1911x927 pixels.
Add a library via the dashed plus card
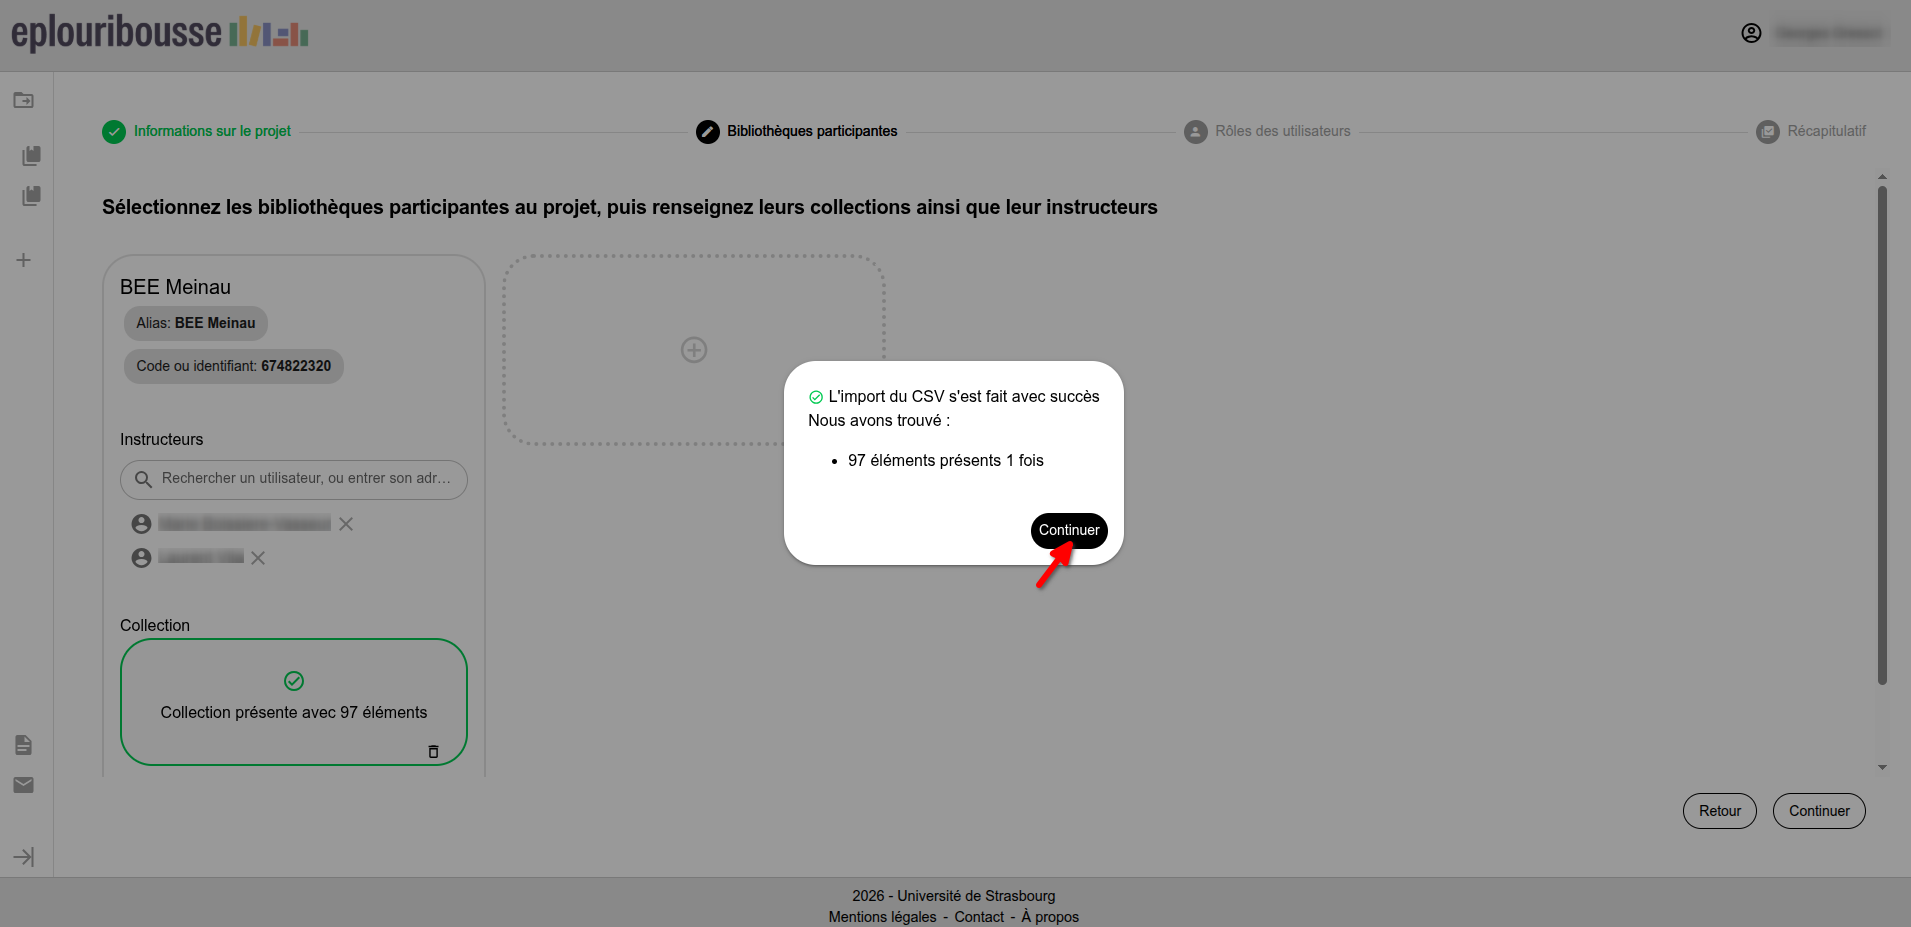694,350
